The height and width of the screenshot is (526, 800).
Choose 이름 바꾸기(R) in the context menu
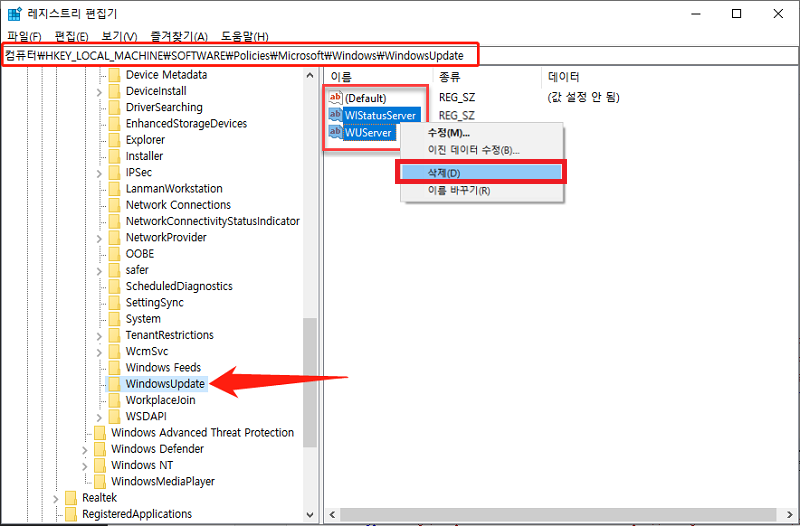(481, 191)
